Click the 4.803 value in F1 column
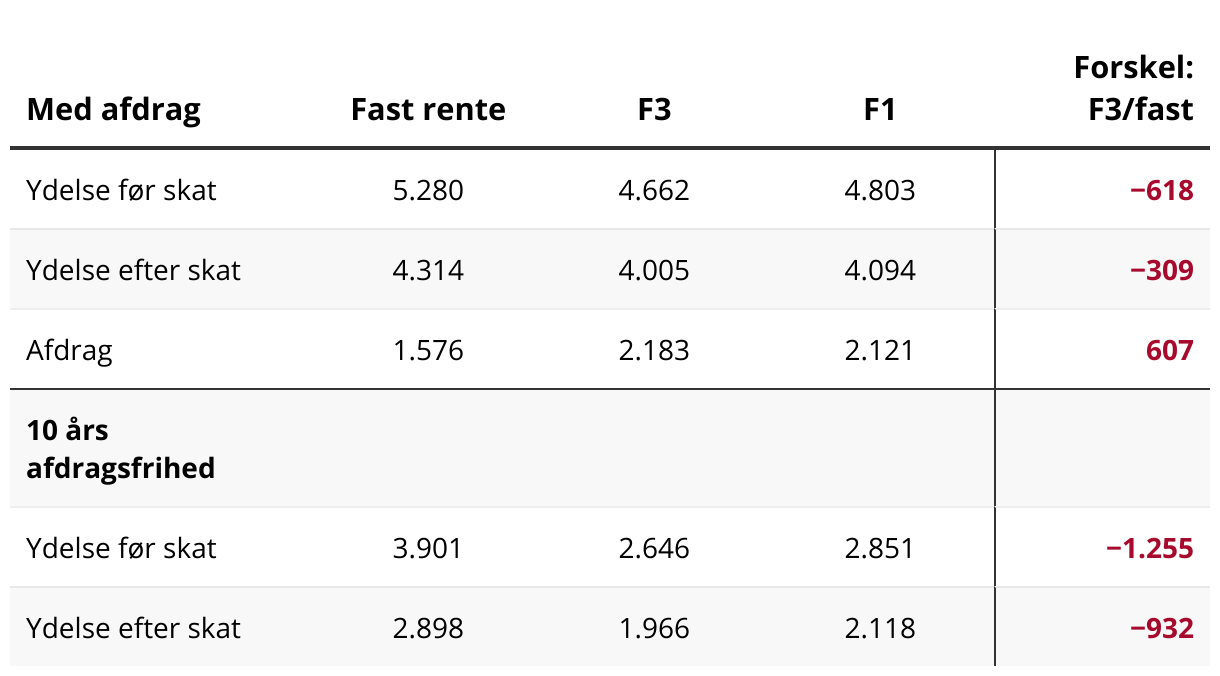Image resolution: width=1220 pixels, height=676 pixels. tap(879, 190)
